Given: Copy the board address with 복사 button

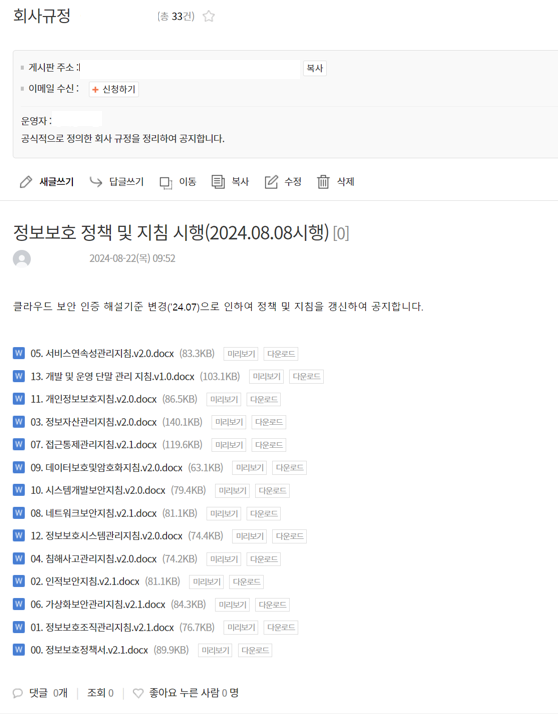Looking at the screenshot, I should (315, 68).
